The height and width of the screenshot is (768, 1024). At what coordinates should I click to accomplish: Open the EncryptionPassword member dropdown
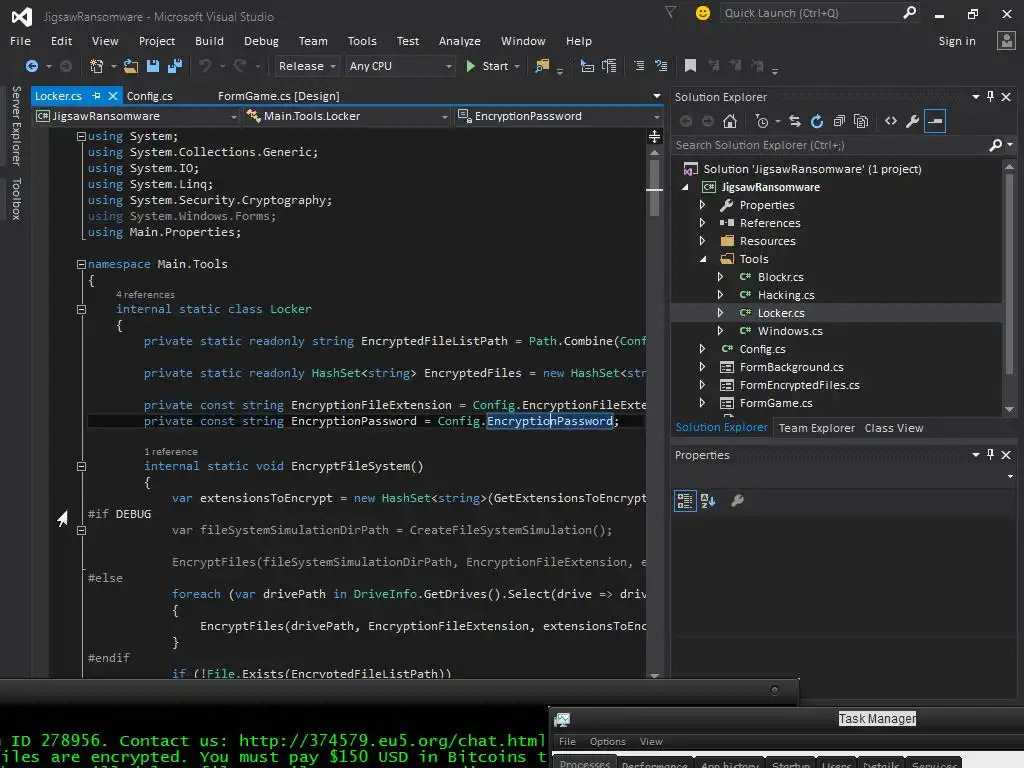pyautogui.click(x=559, y=116)
